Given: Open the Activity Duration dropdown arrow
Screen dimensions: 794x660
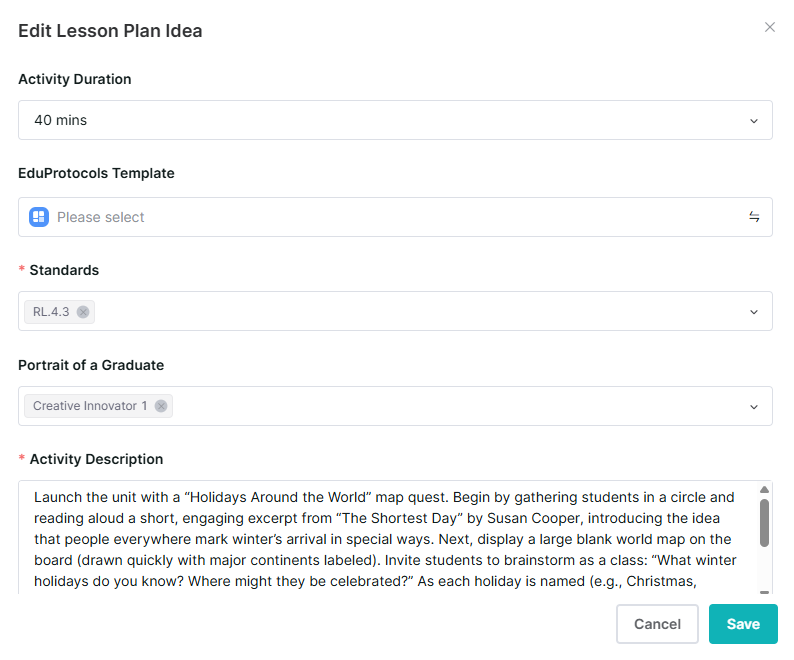Looking at the screenshot, I should point(754,121).
